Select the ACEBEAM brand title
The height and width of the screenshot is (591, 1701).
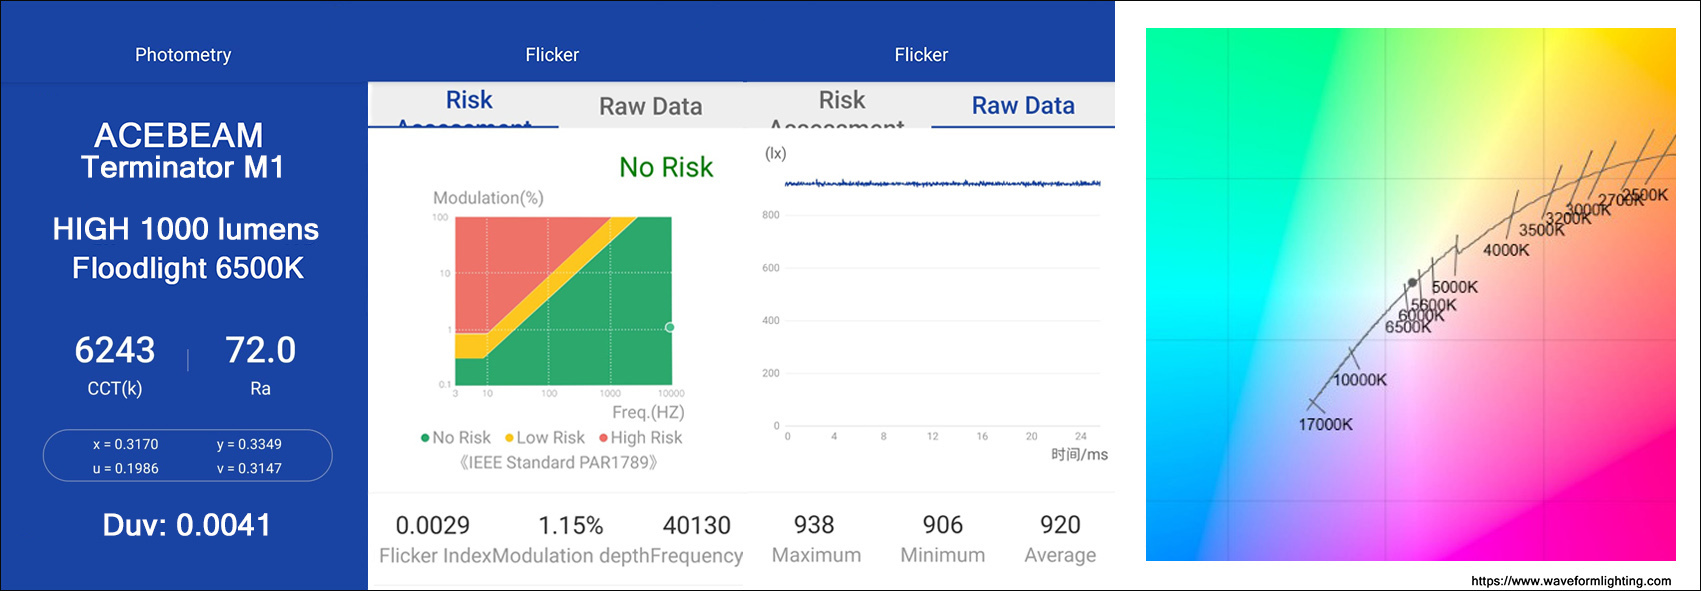click(x=179, y=135)
